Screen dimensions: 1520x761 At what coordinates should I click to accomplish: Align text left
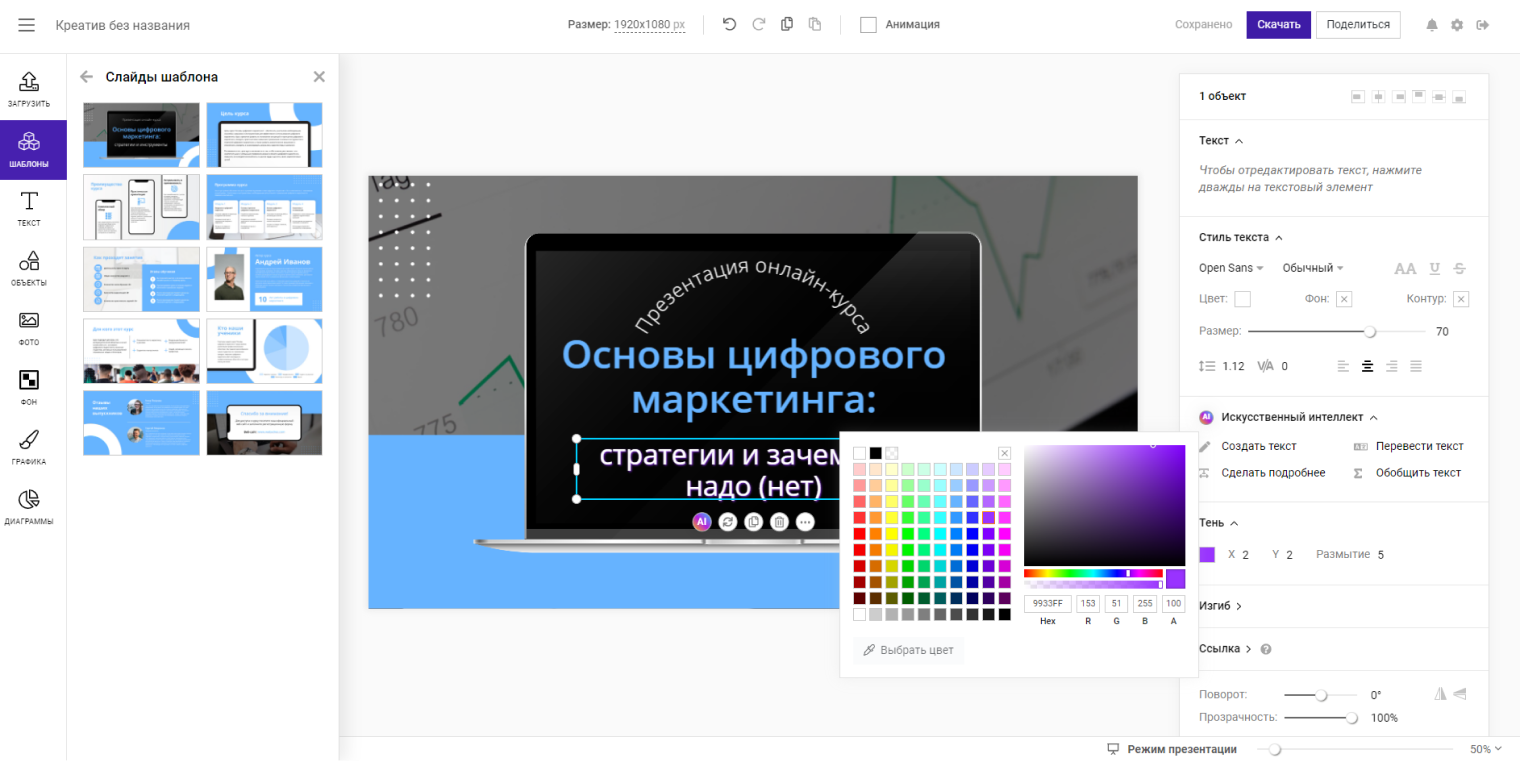pos(1343,366)
